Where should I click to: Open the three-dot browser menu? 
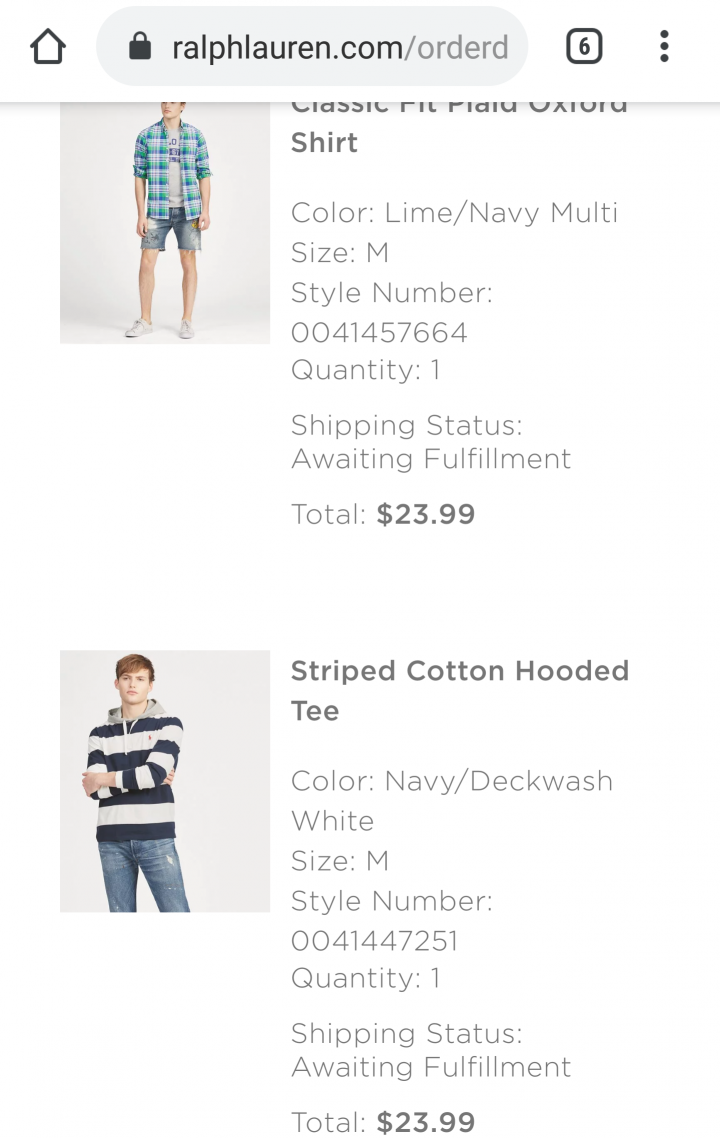coord(664,47)
